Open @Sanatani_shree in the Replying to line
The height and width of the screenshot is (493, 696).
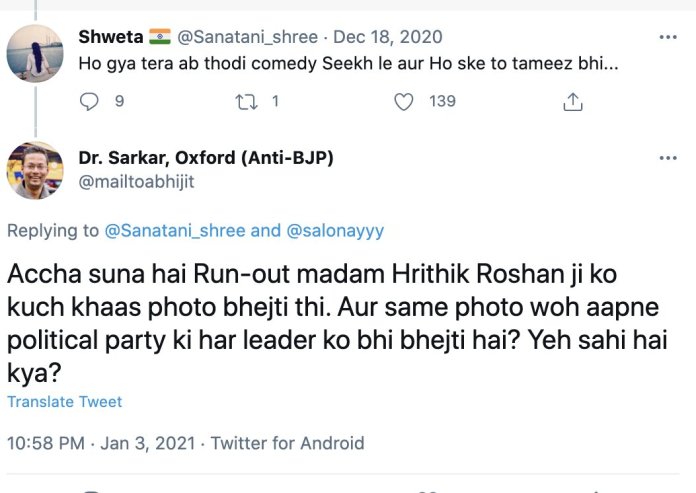click(175, 231)
